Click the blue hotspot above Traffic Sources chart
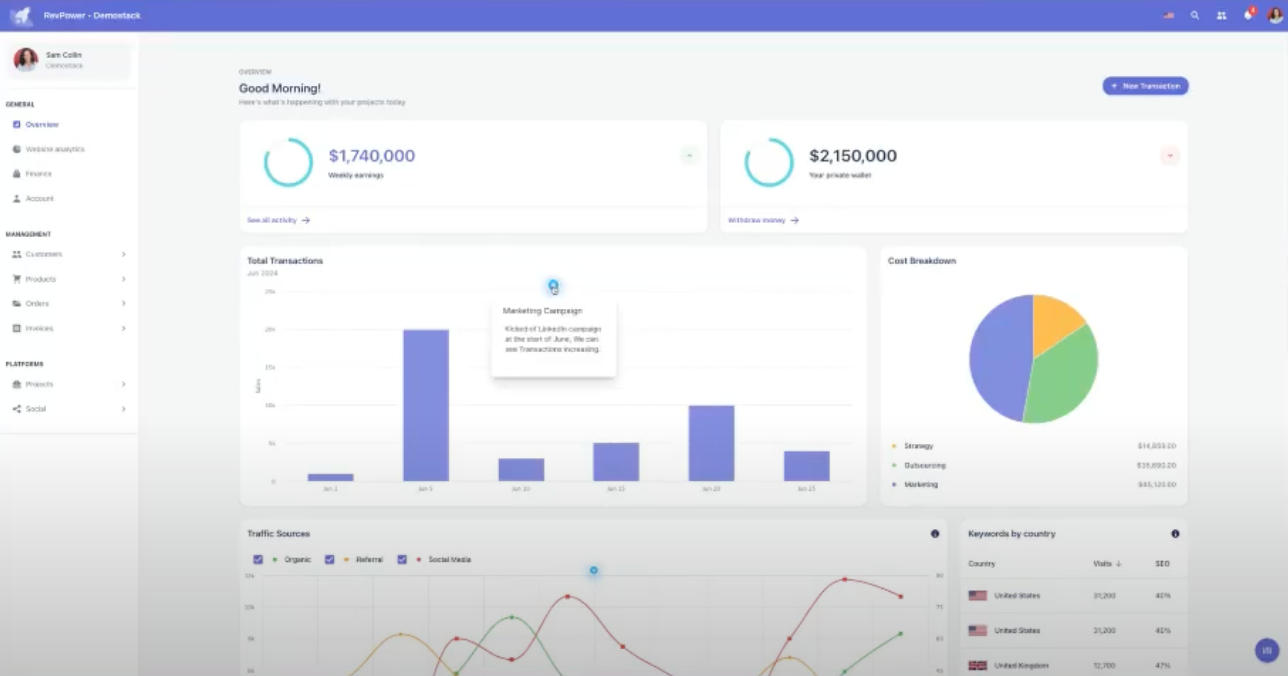1288x676 pixels. pos(593,570)
